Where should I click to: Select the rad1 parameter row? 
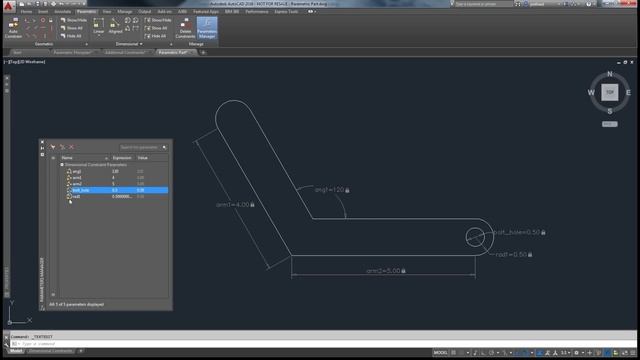pyautogui.click(x=117, y=196)
